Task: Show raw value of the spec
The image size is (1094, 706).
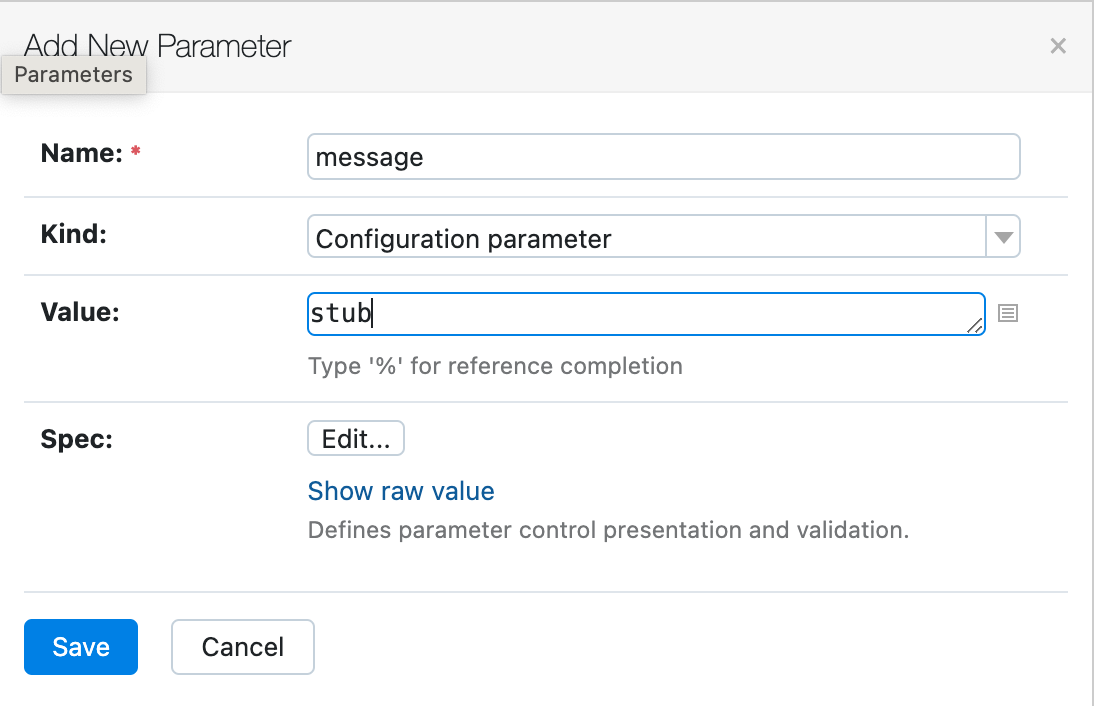Action: click(401, 491)
